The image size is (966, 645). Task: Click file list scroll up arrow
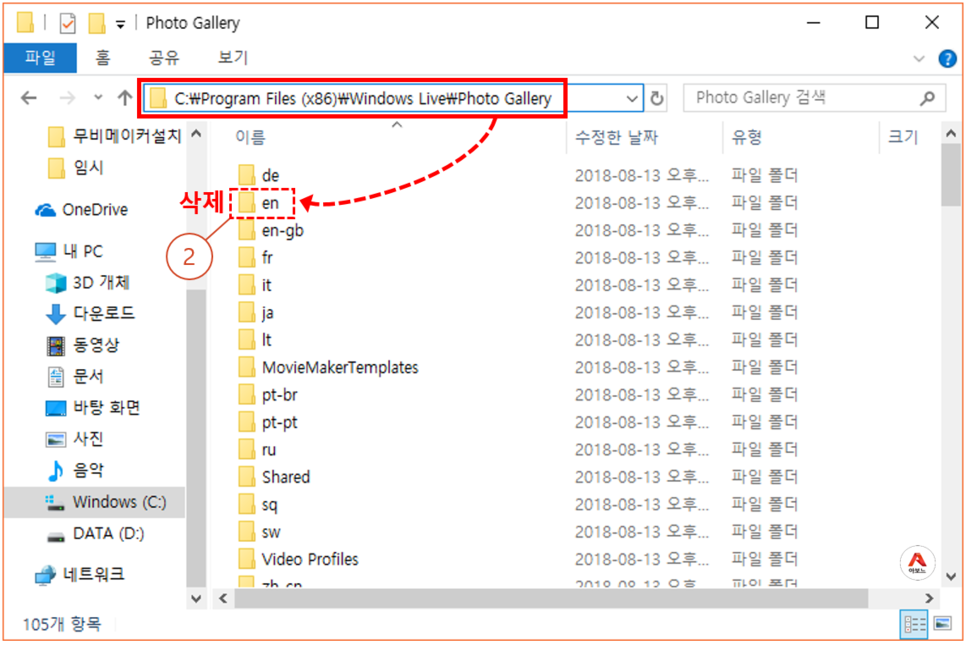951,134
